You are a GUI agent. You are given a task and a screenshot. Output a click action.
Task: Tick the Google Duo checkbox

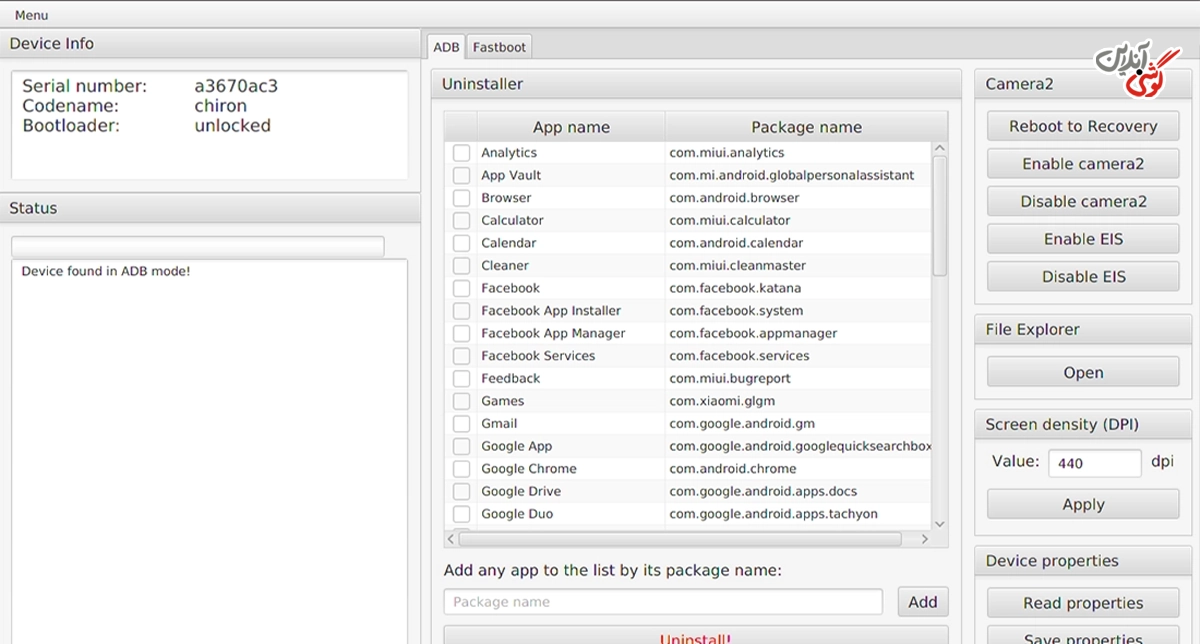click(x=461, y=514)
